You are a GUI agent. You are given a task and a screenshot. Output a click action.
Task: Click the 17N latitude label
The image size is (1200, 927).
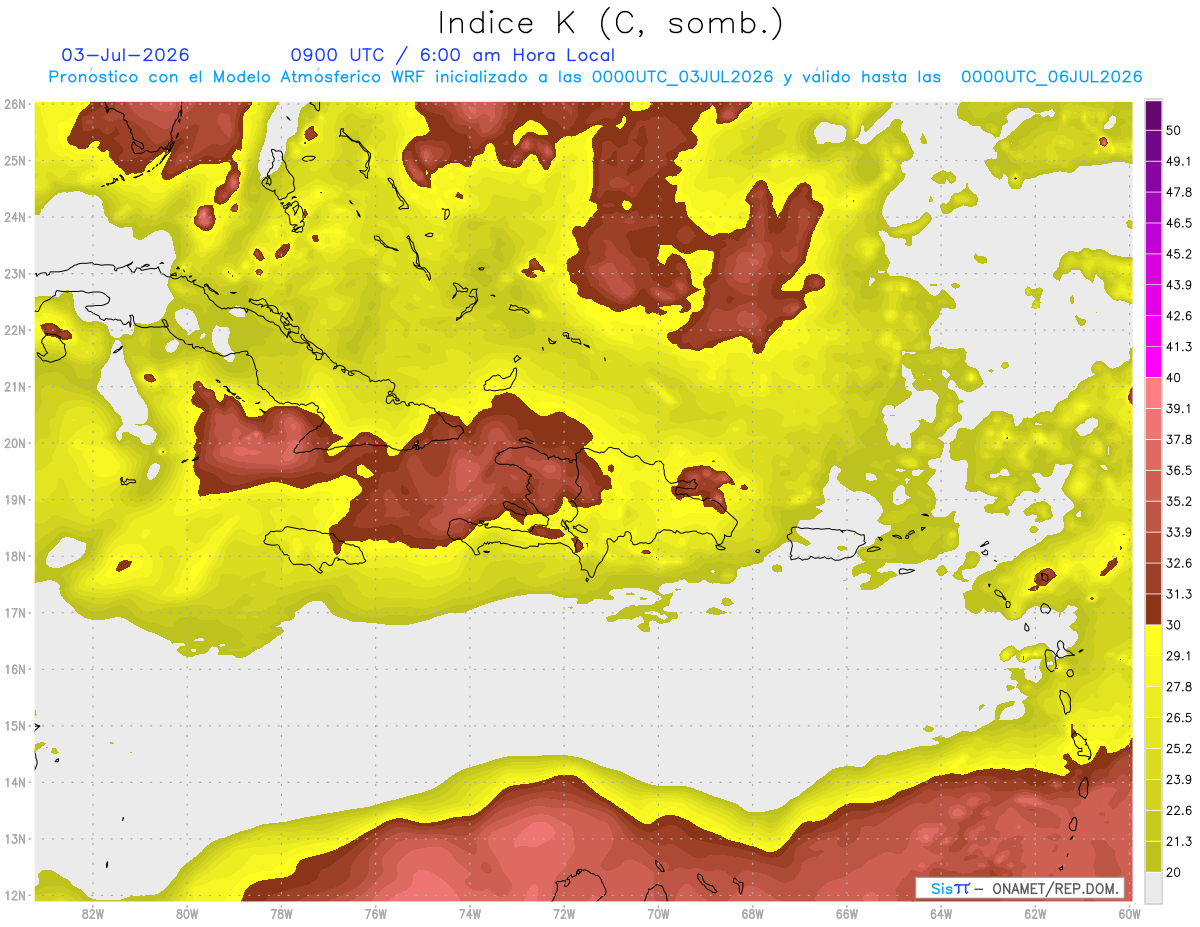tap(15, 612)
